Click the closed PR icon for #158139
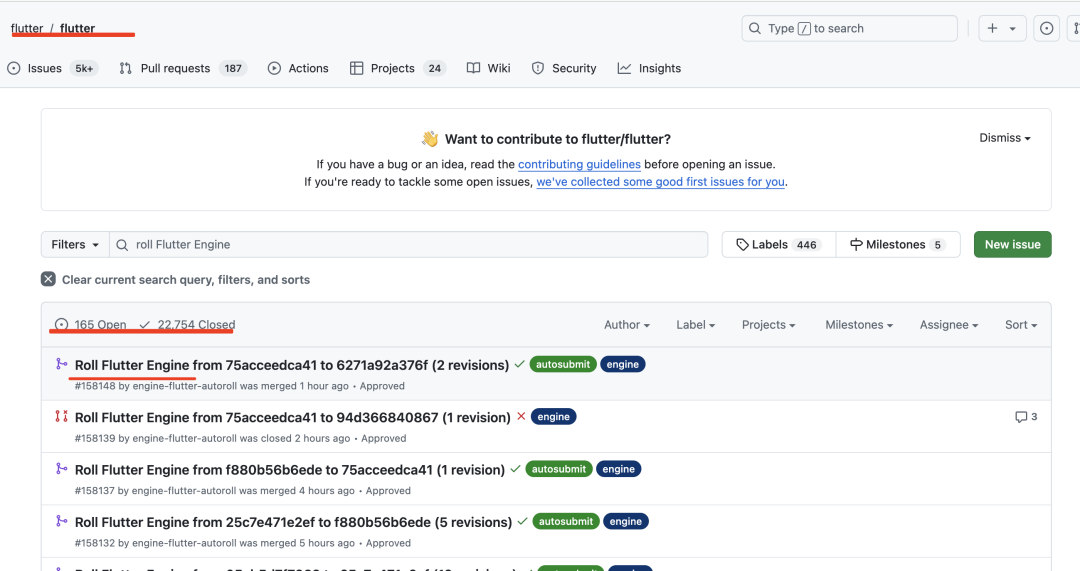1080x571 pixels. pos(61,416)
